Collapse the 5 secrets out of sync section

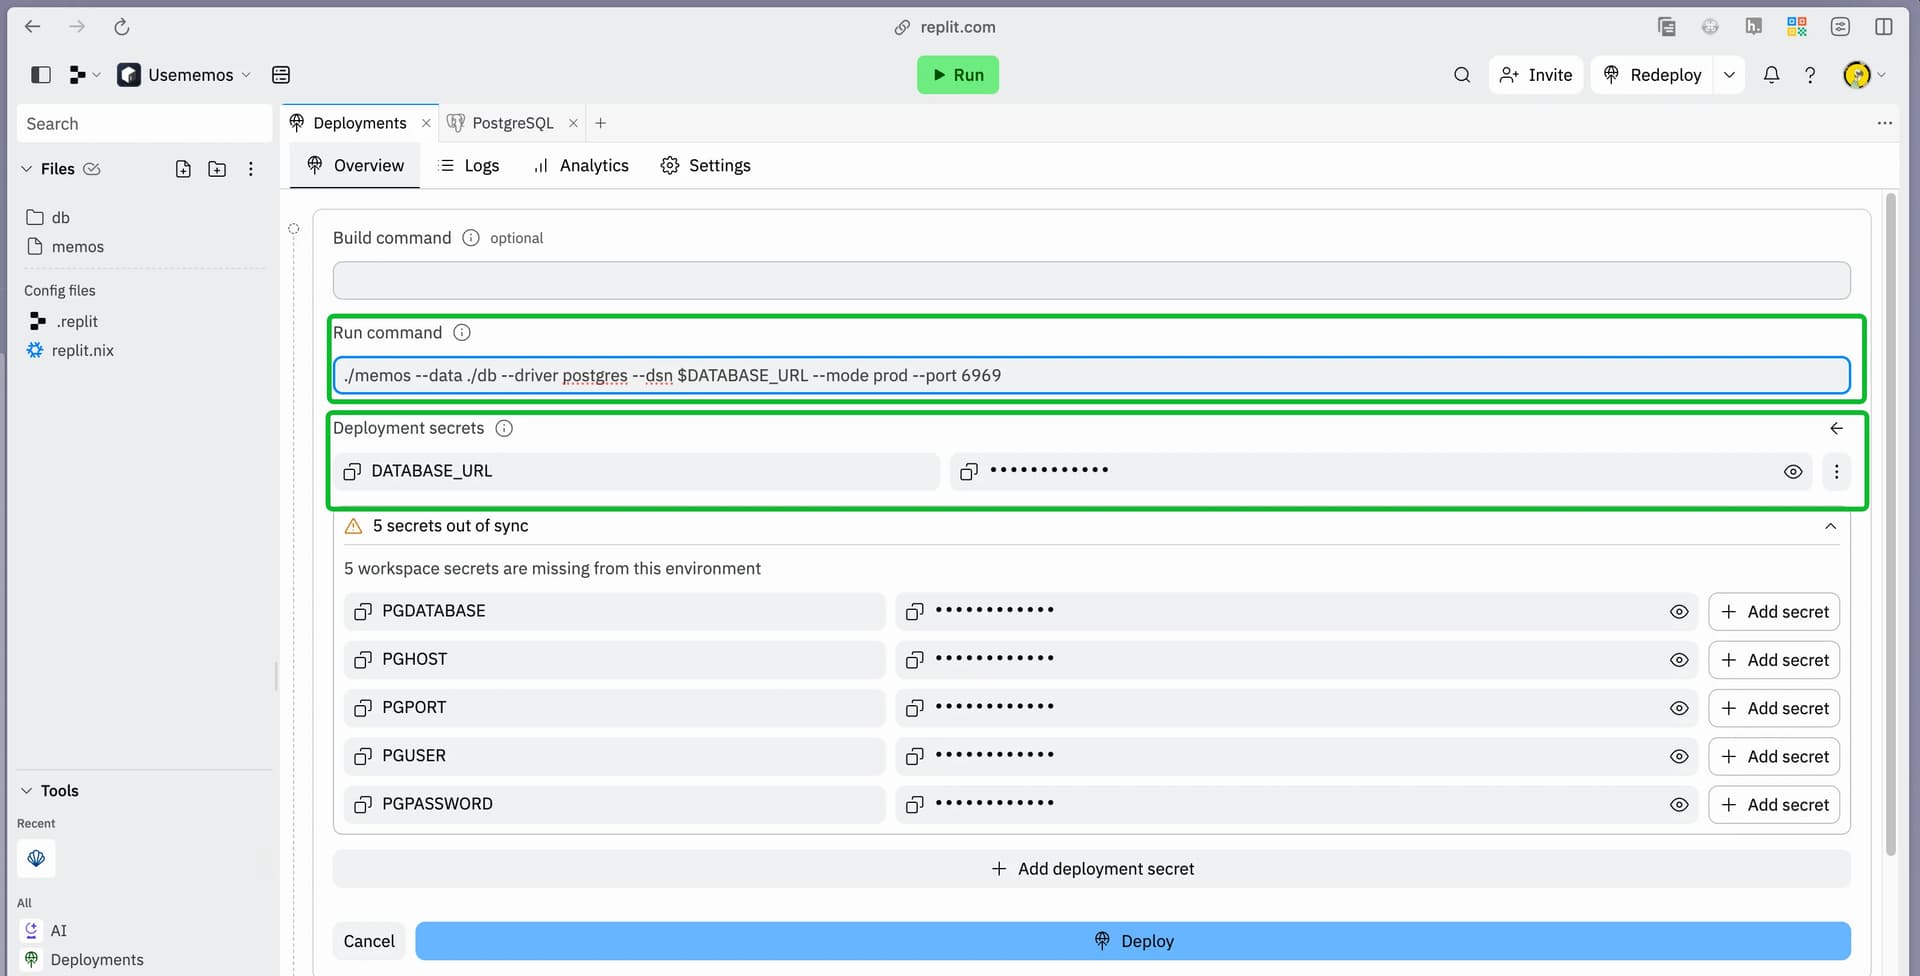click(1830, 526)
